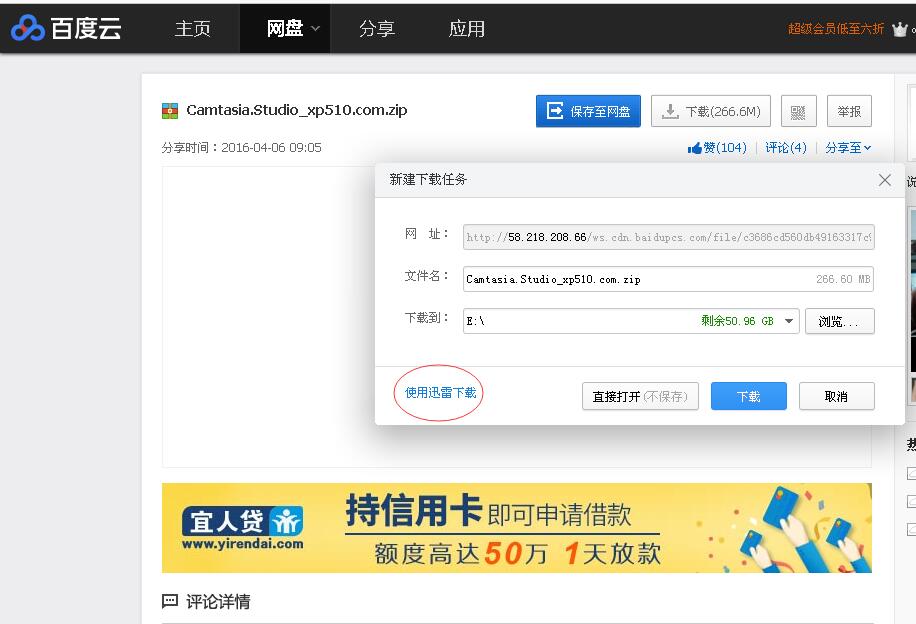
Task: Select 应用 in the navigation bar
Action: click(x=465, y=29)
